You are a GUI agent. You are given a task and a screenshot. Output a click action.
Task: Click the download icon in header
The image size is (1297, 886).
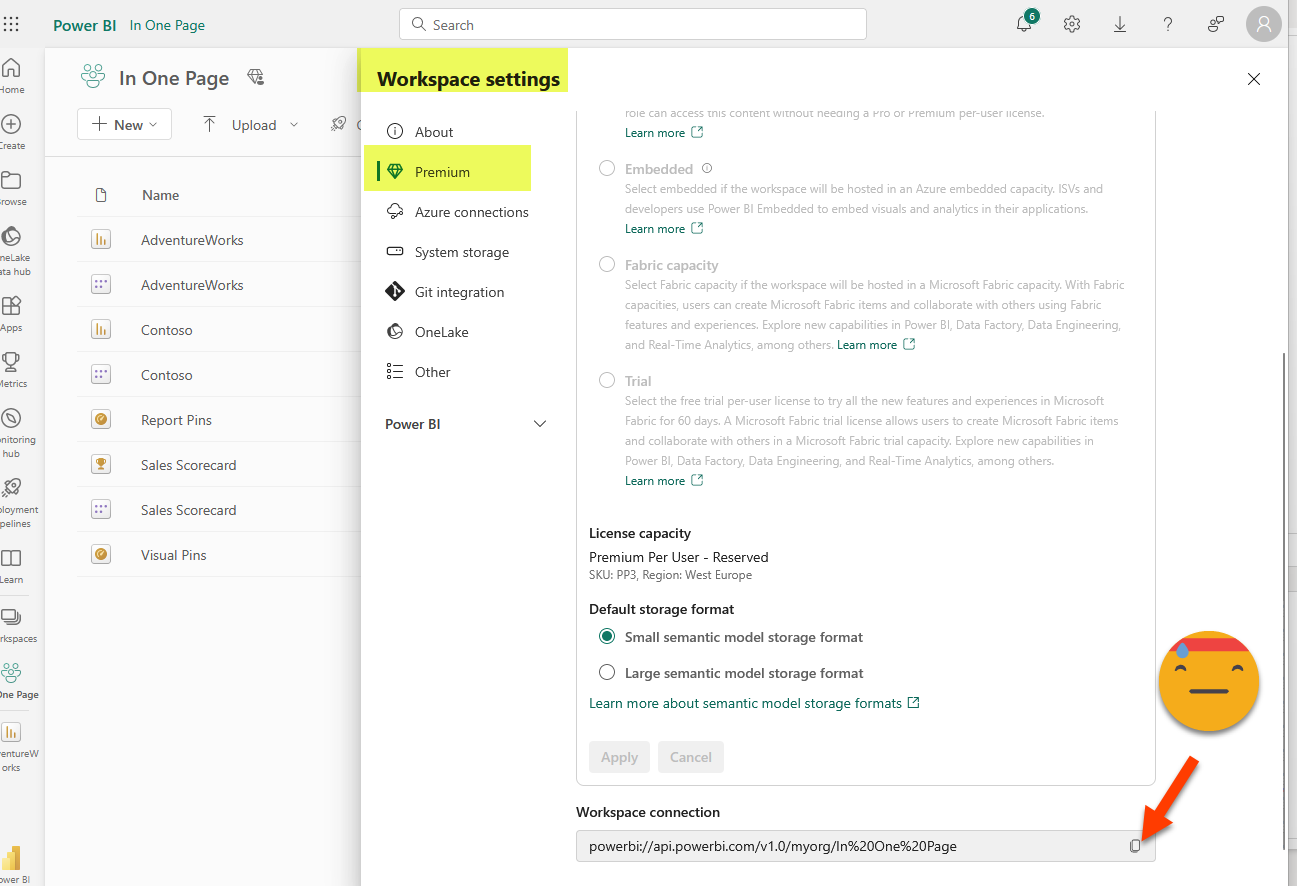coord(1120,24)
